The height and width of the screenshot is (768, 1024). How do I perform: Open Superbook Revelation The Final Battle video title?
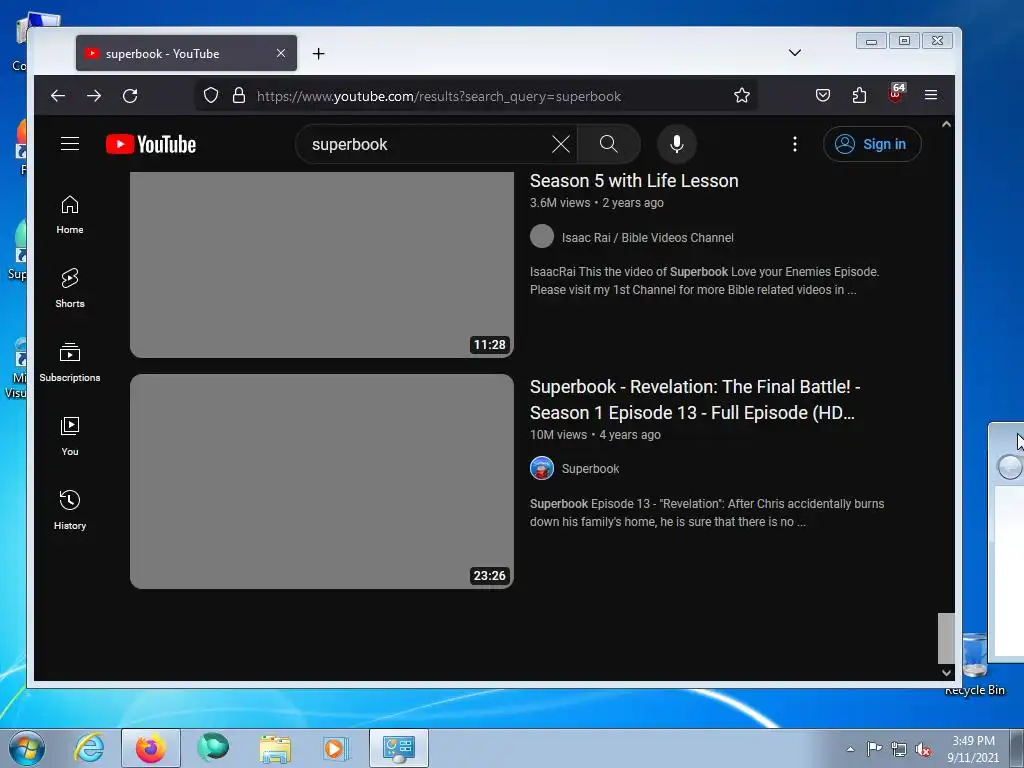(695, 400)
